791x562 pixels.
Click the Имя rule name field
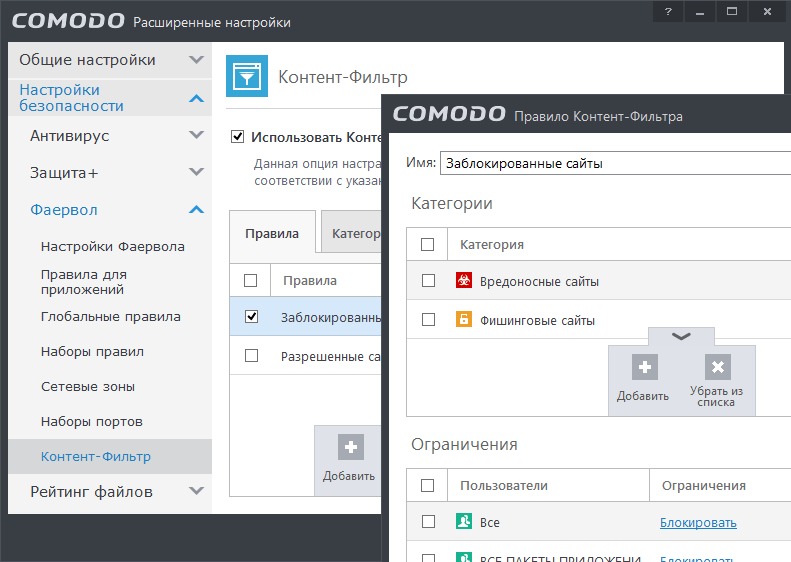(615, 163)
